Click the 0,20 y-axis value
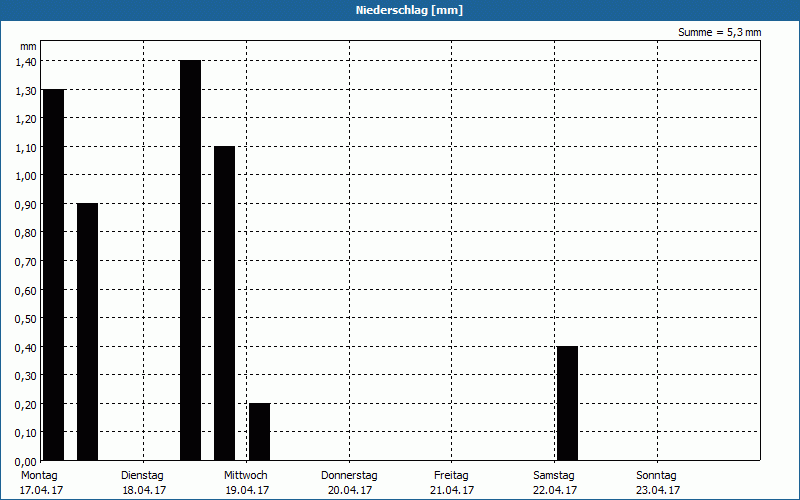Screen dimensions: 800x500 pyautogui.click(x=26, y=405)
